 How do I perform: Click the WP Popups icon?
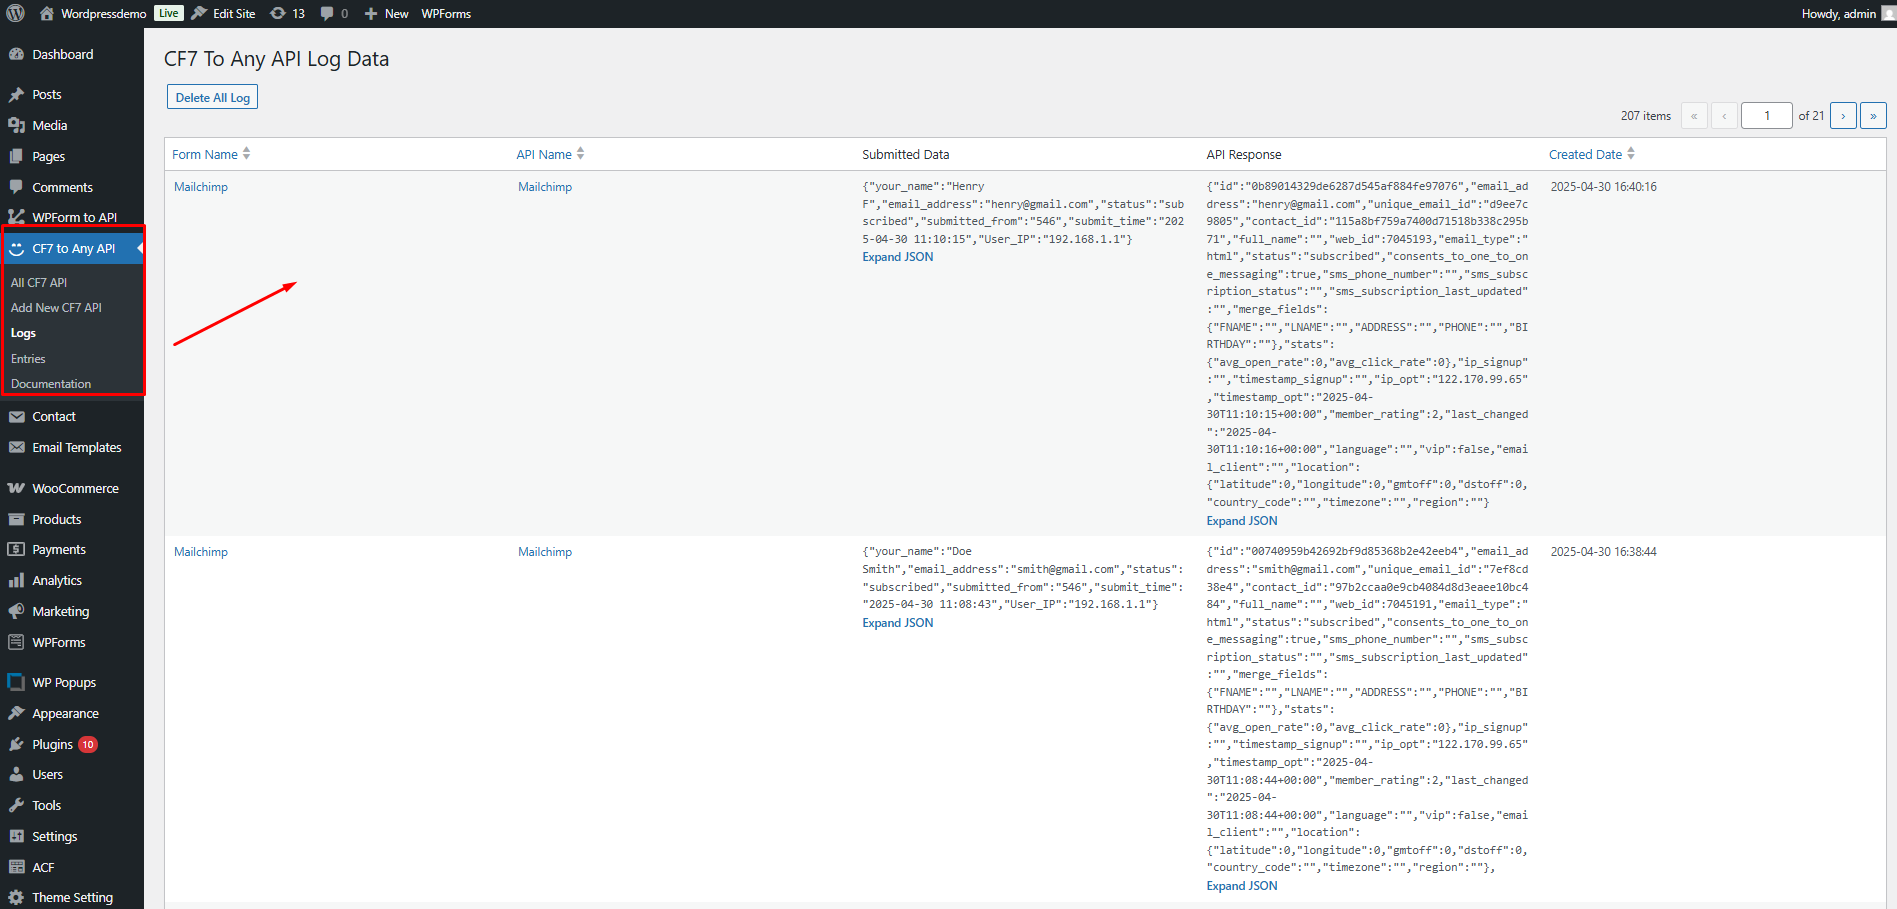(x=16, y=682)
